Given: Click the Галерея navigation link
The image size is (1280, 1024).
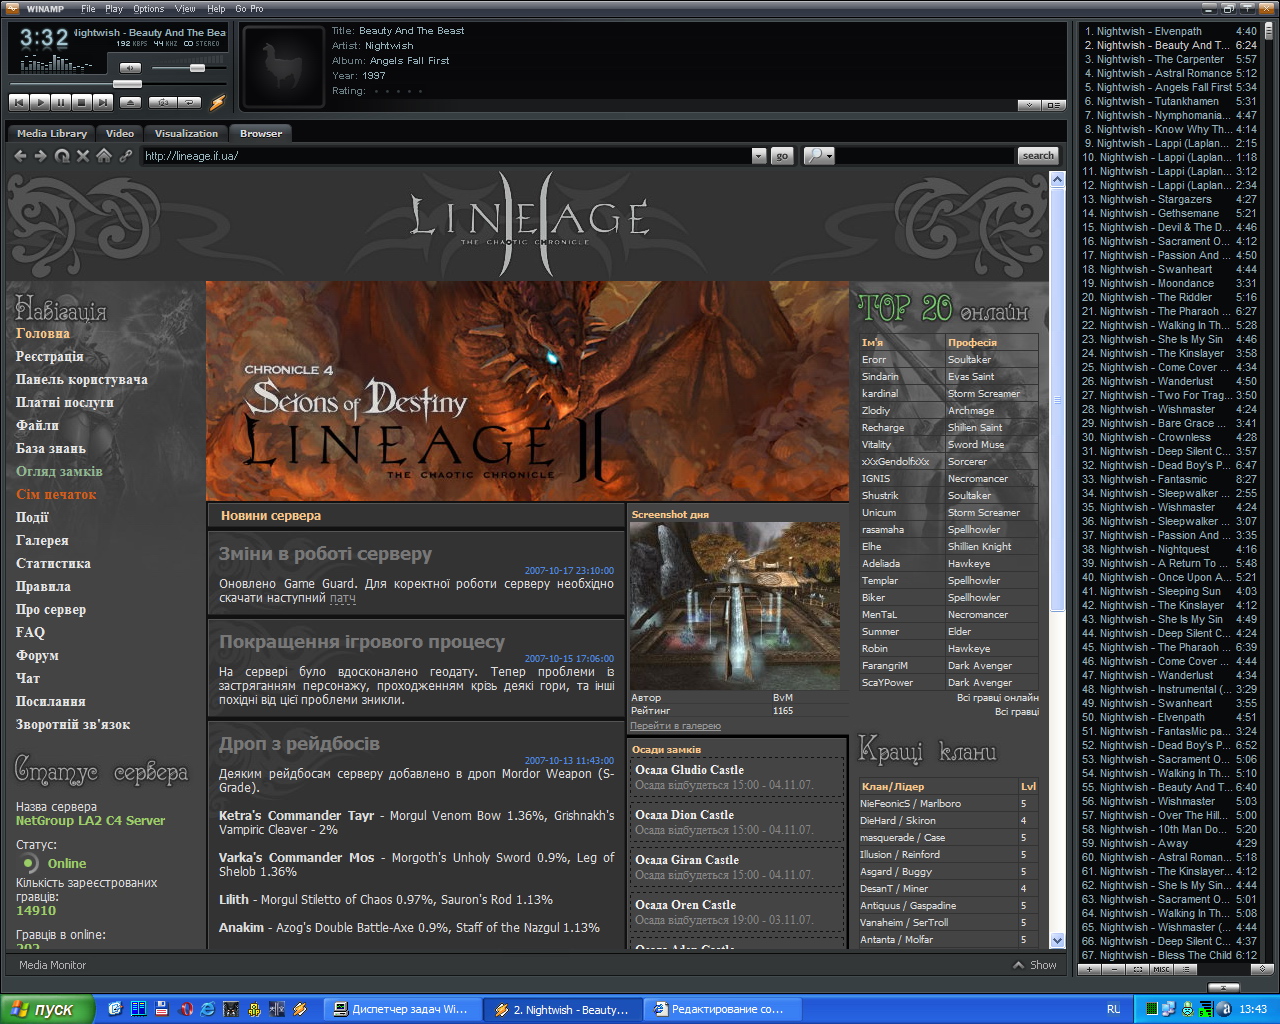Looking at the screenshot, I should pos(42,540).
